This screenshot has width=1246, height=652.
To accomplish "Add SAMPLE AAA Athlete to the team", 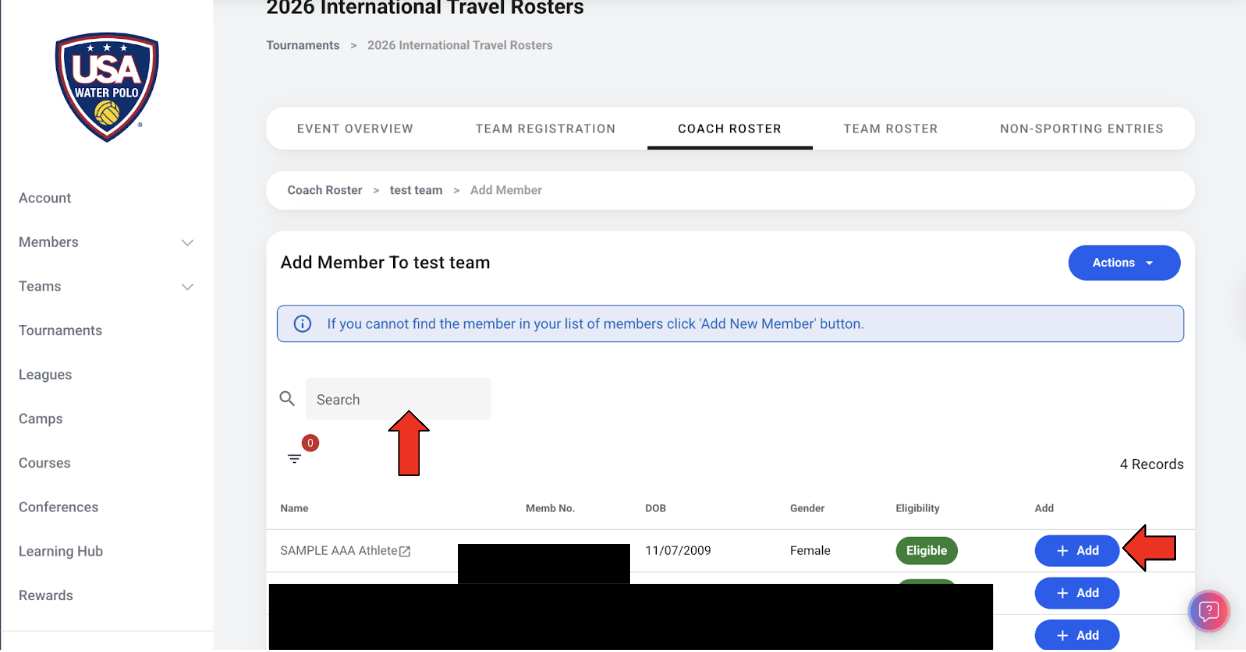I will tap(1077, 550).
